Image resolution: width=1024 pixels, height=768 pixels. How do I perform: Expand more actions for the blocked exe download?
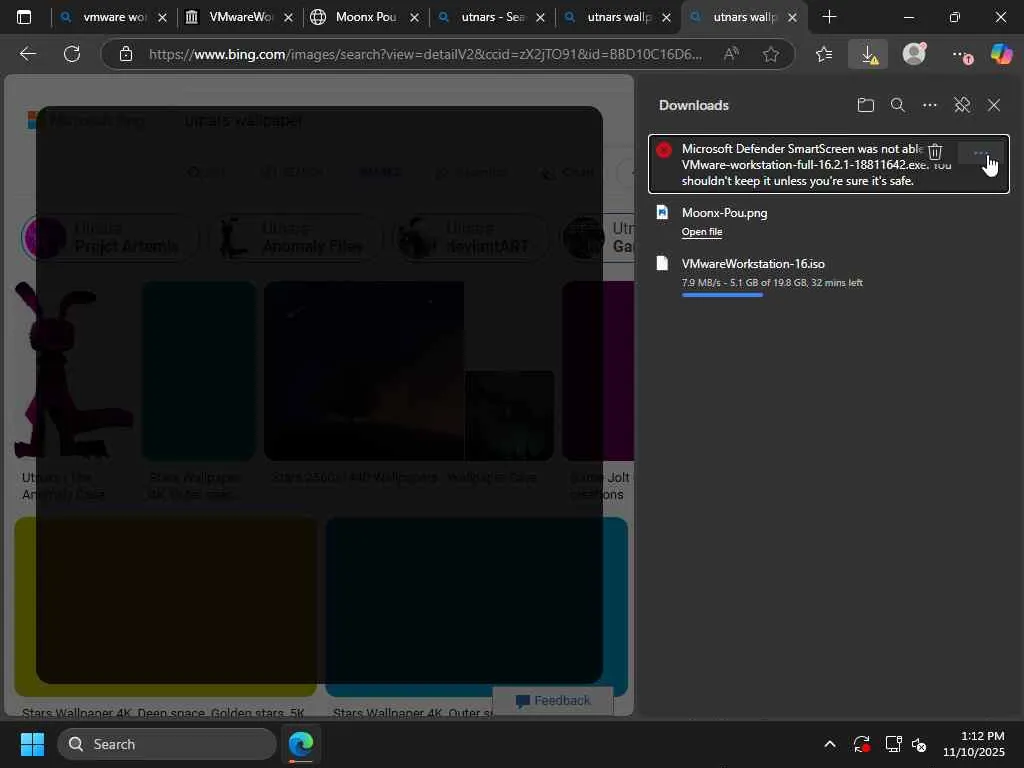(980, 153)
